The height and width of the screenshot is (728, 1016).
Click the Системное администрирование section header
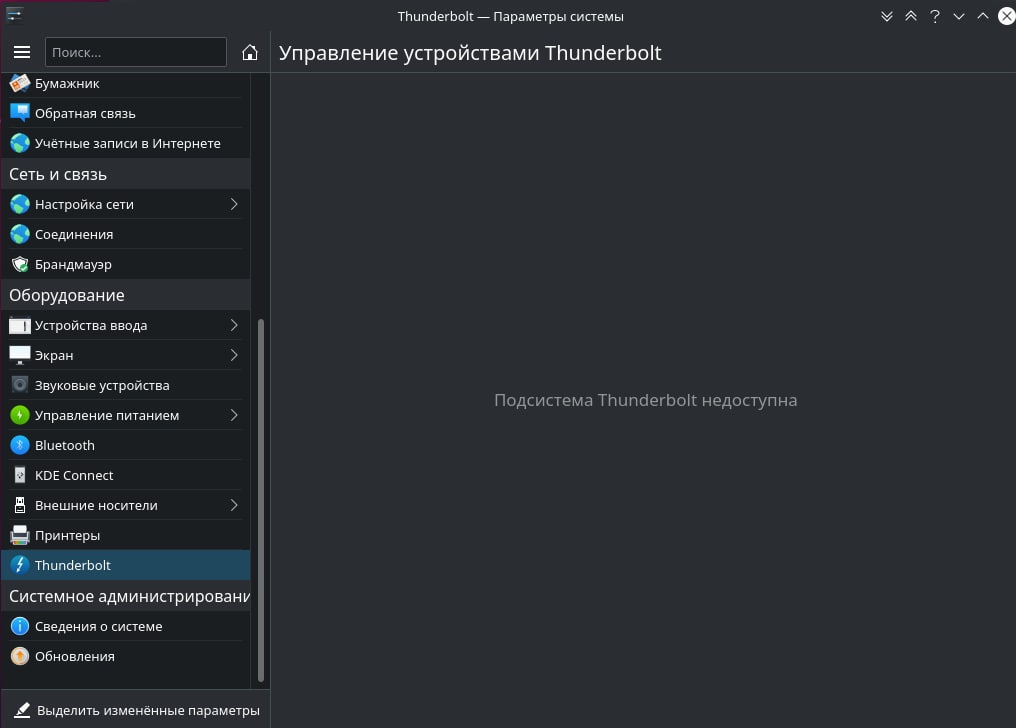click(126, 596)
